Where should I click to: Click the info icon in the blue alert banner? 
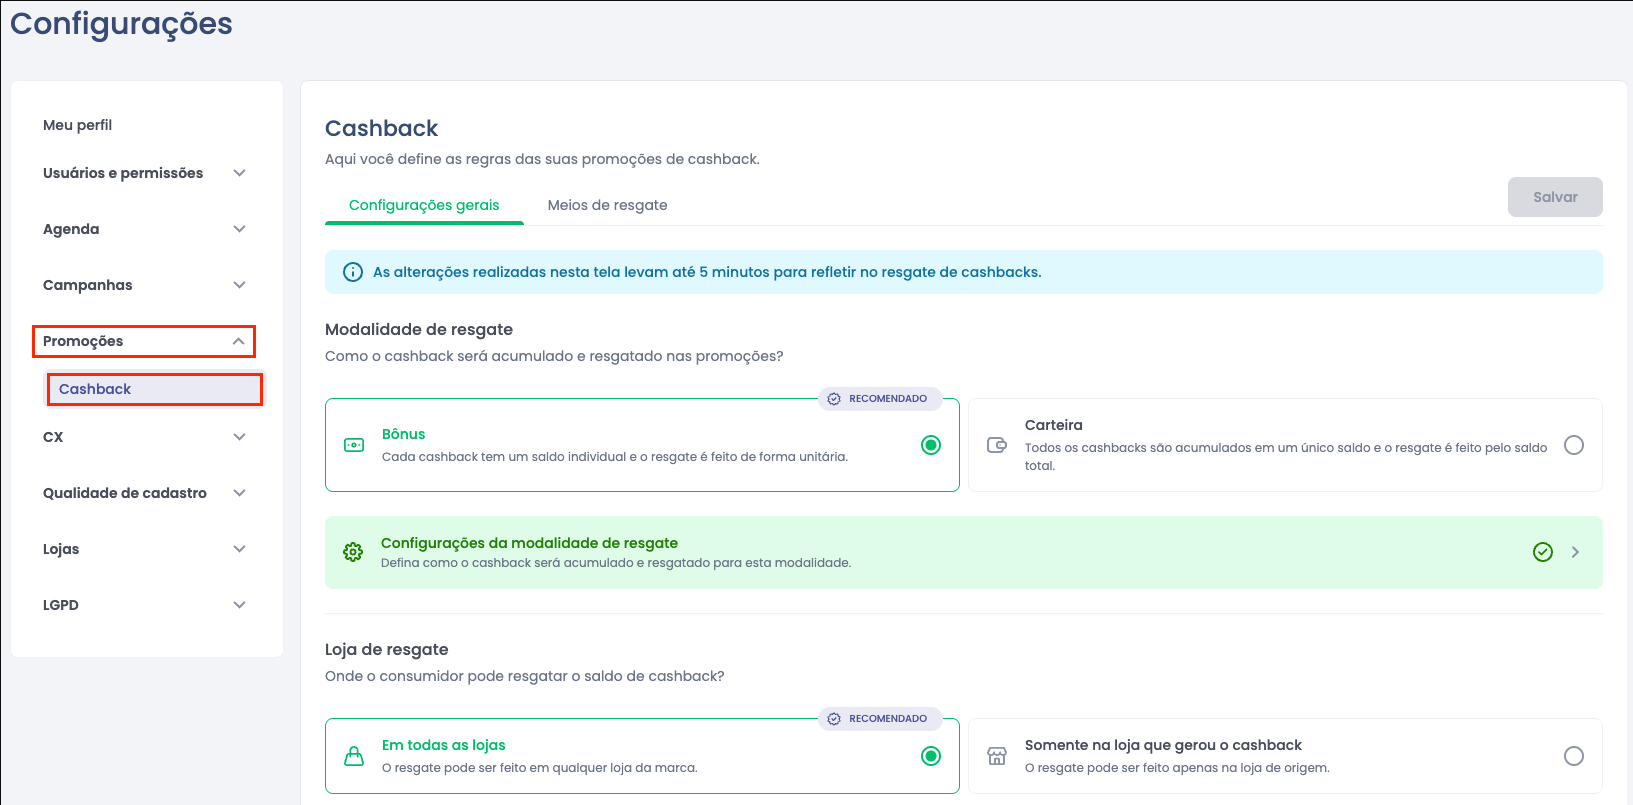[x=353, y=272]
